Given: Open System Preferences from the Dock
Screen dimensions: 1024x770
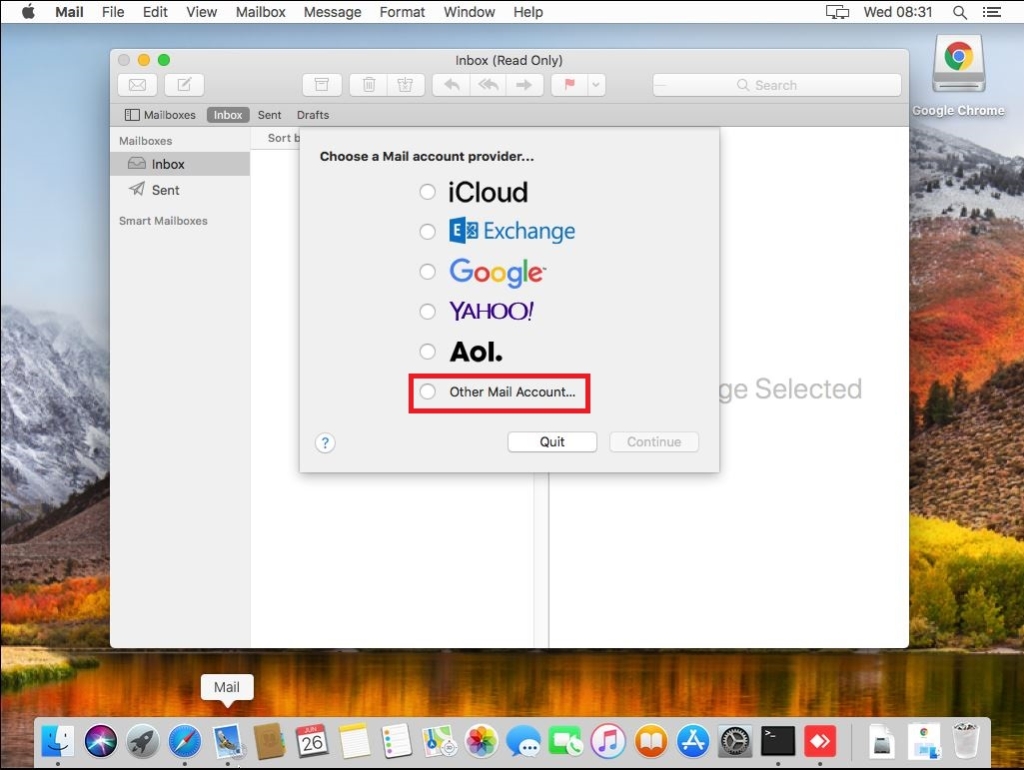Looking at the screenshot, I should coord(735,741).
